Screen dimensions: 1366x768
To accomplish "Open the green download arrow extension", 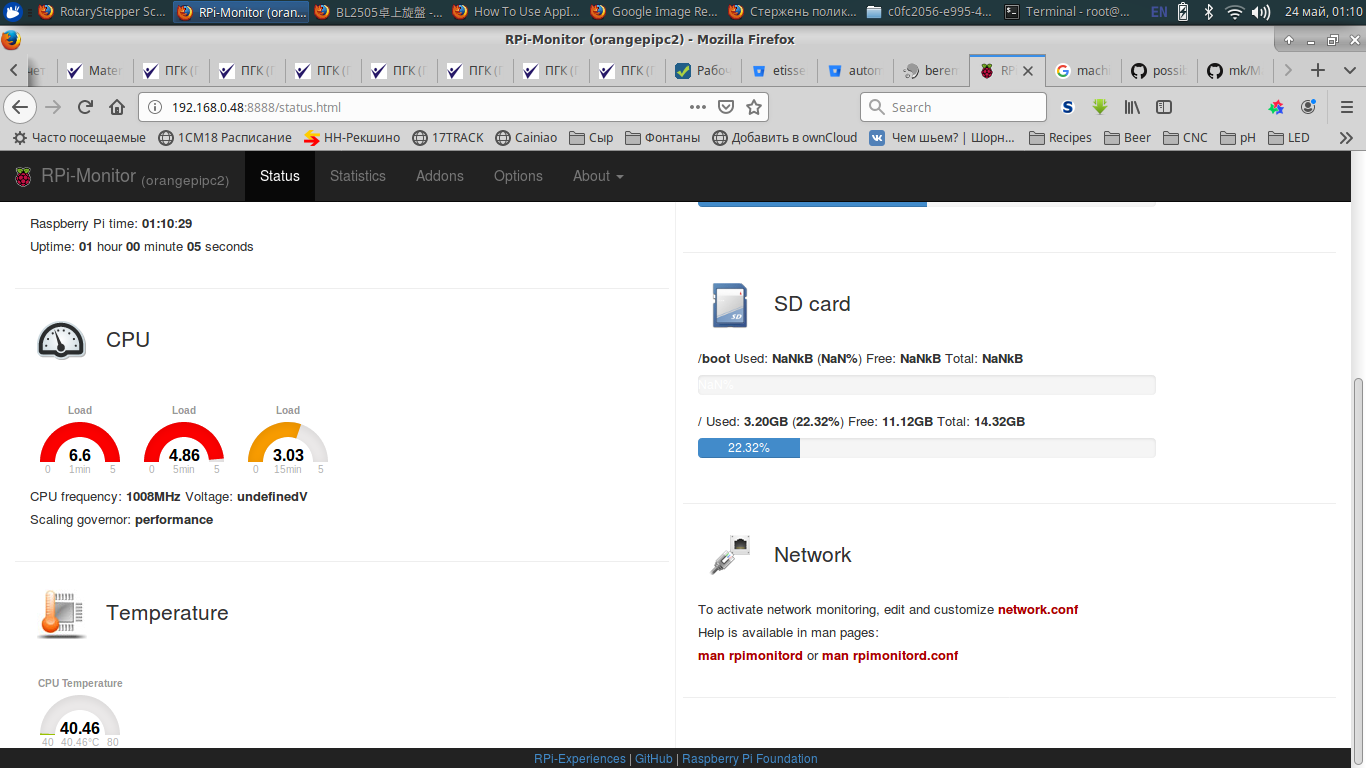I will click(1100, 107).
